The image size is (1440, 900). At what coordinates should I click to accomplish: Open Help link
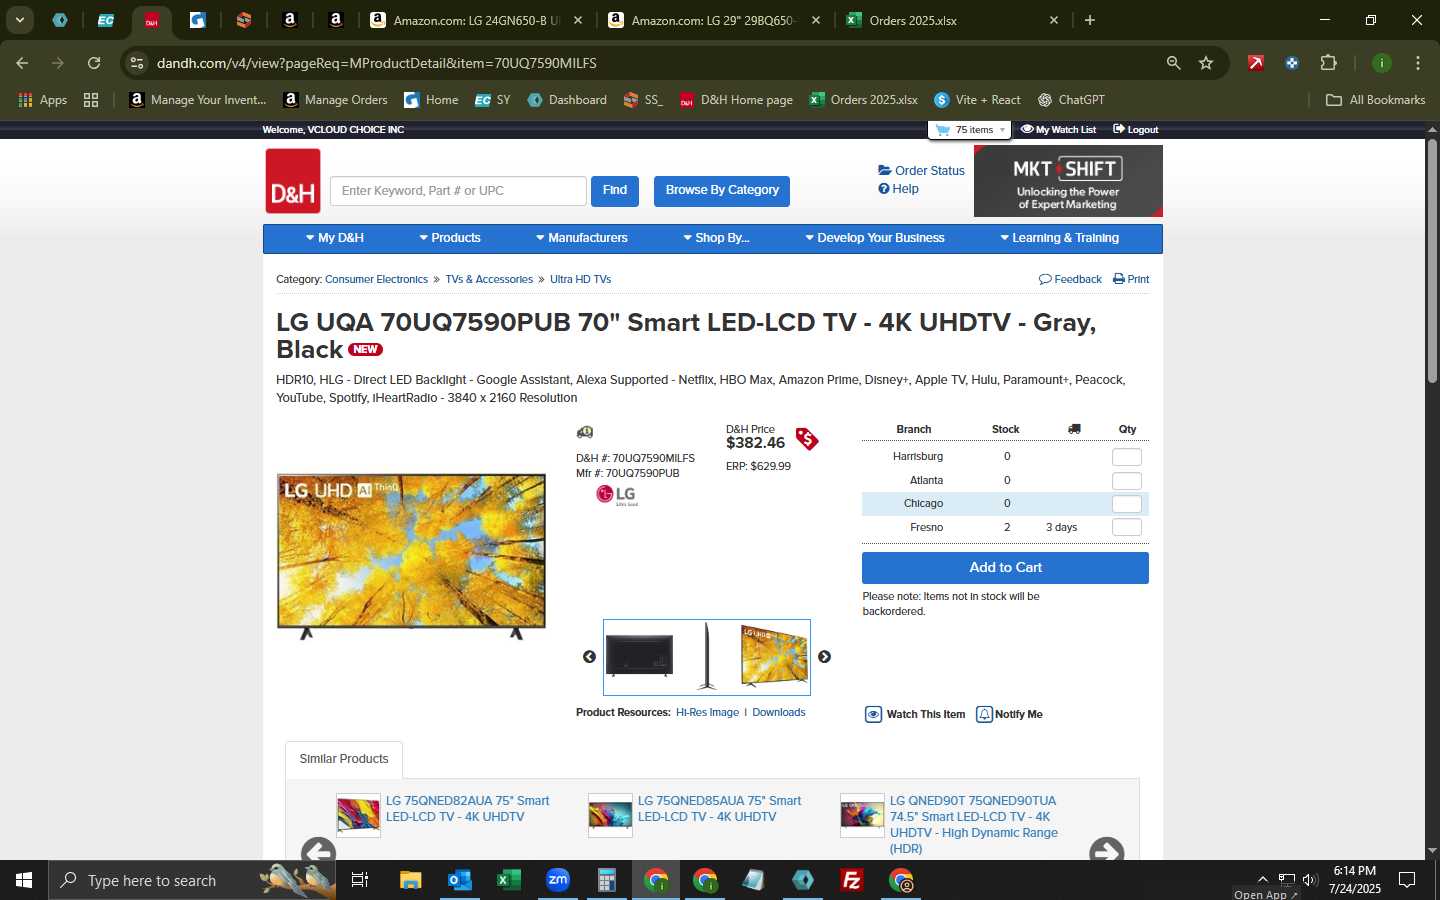[x=898, y=189]
